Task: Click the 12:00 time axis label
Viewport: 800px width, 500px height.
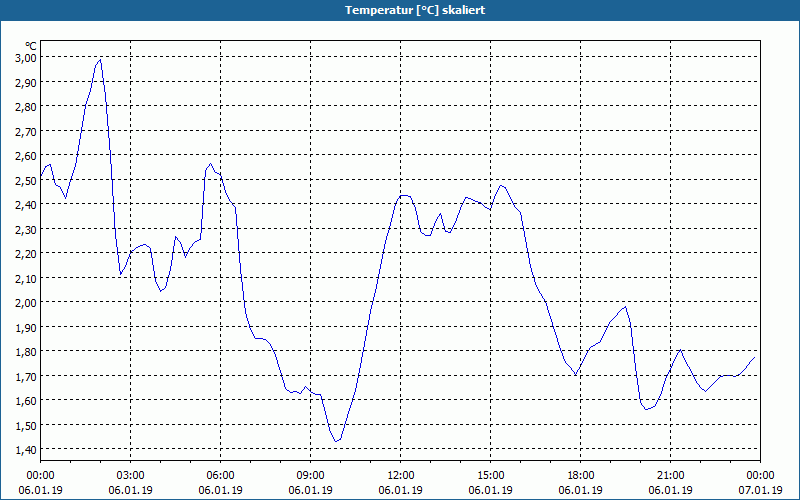Action: click(x=401, y=476)
